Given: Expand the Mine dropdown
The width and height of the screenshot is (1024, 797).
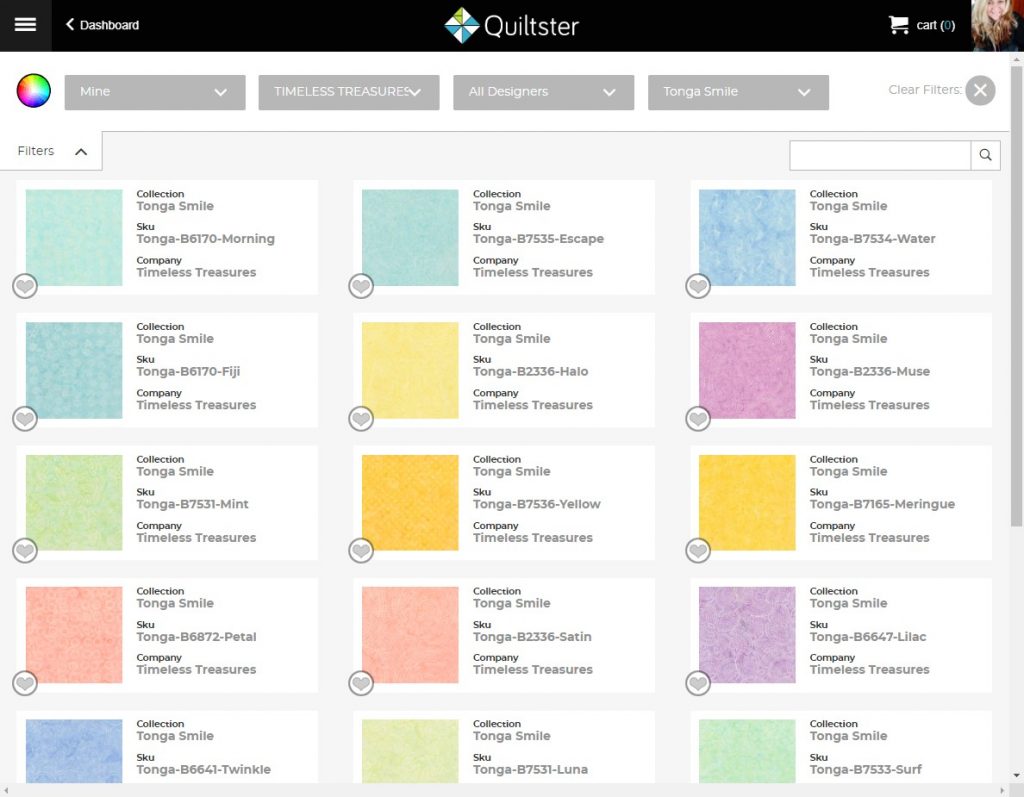Looking at the screenshot, I should point(155,92).
